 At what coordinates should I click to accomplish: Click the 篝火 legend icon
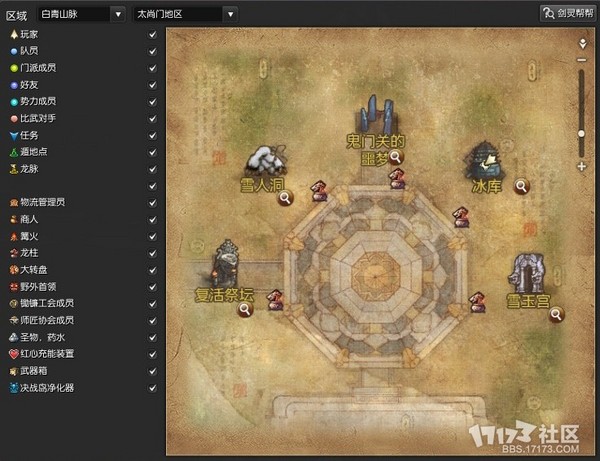(x=14, y=236)
